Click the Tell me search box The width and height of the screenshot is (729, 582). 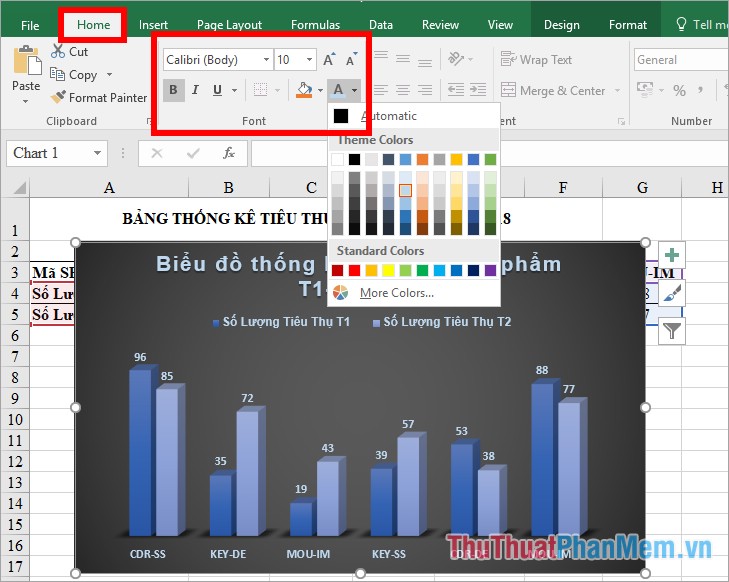(x=702, y=24)
